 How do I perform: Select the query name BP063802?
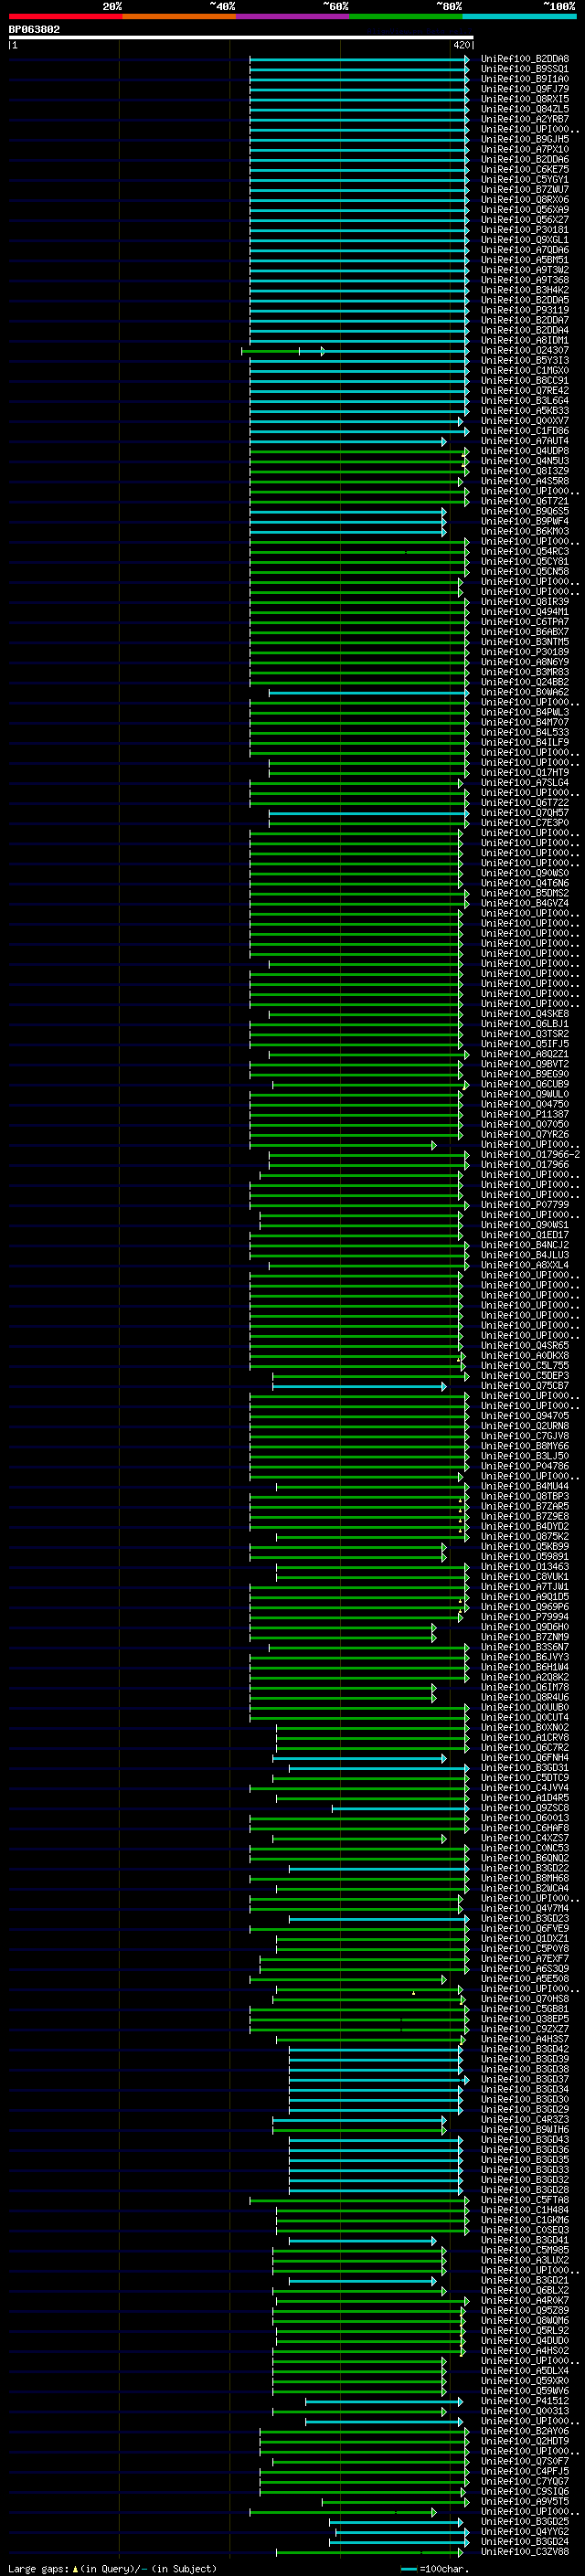point(34,29)
